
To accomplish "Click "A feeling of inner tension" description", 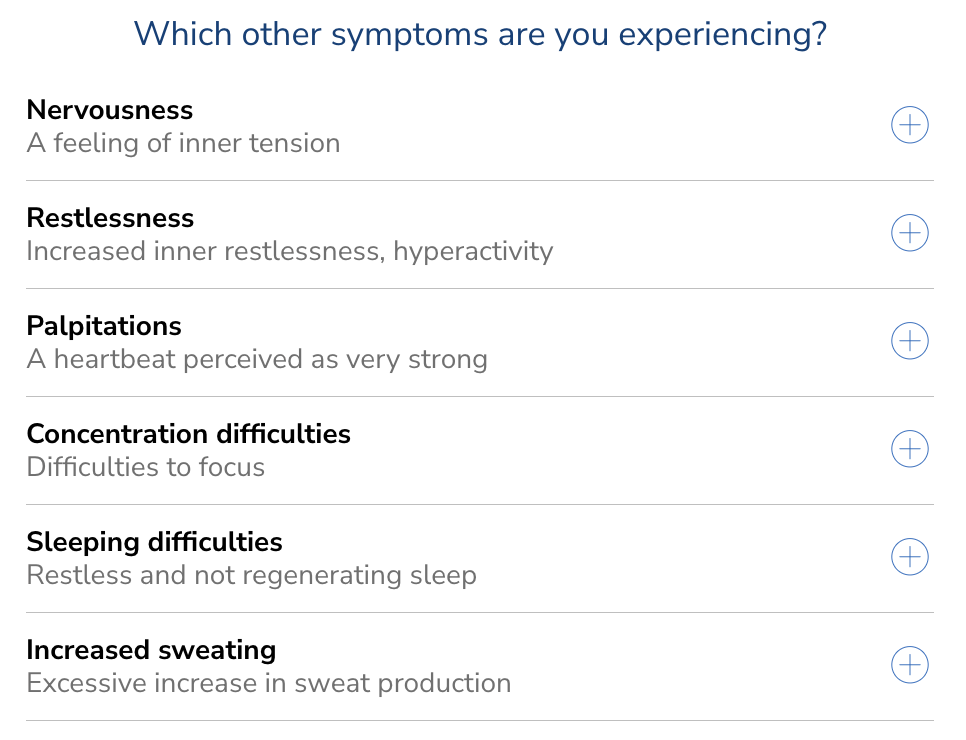I will [183, 144].
